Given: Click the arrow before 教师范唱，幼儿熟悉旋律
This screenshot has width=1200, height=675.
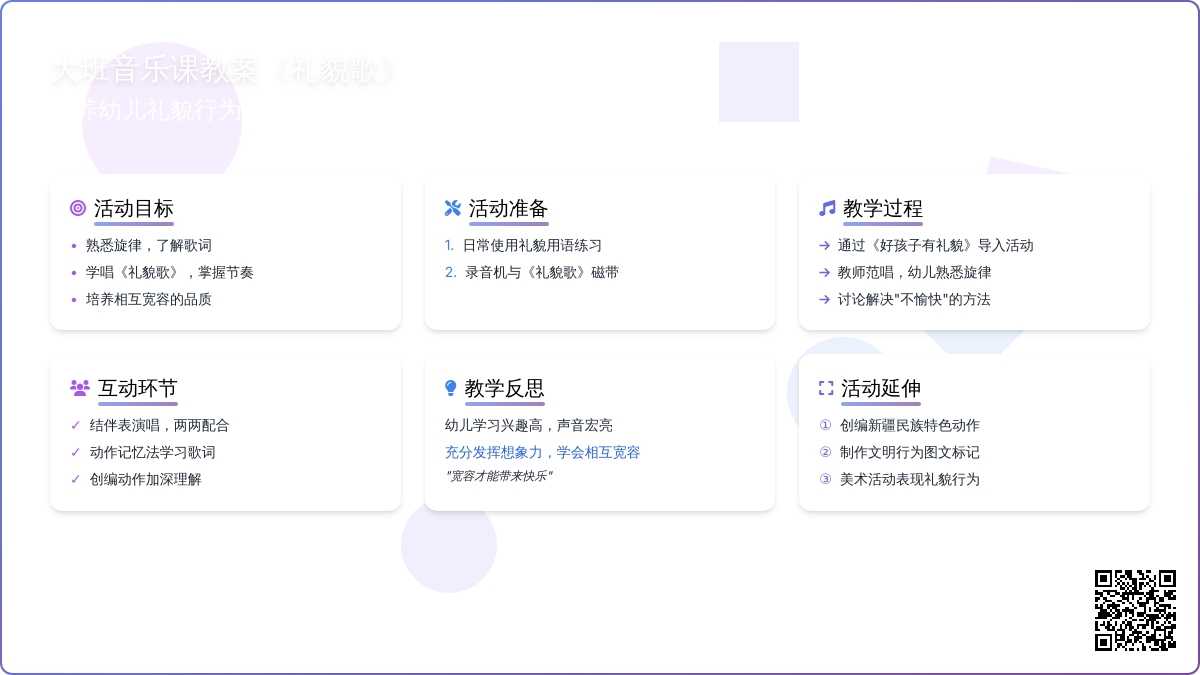Looking at the screenshot, I should pyautogui.click(x=824, y=272).
